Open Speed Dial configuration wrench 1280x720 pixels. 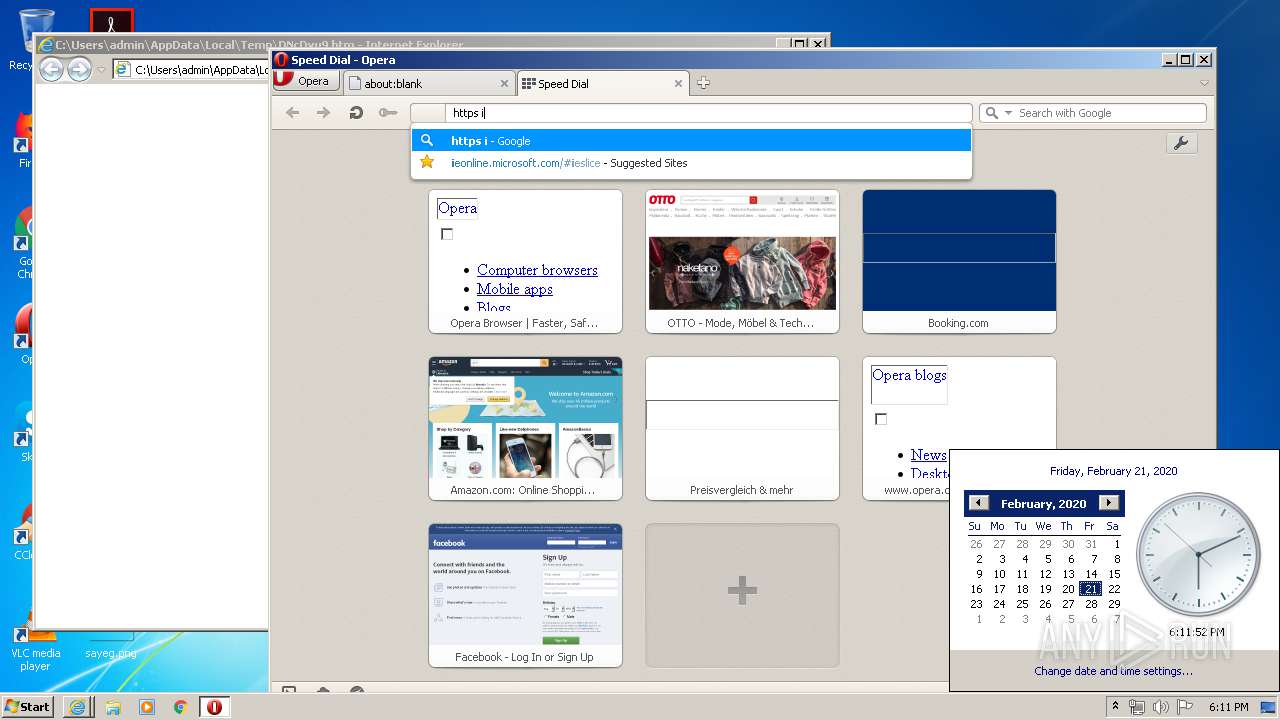coord(1181,143)
